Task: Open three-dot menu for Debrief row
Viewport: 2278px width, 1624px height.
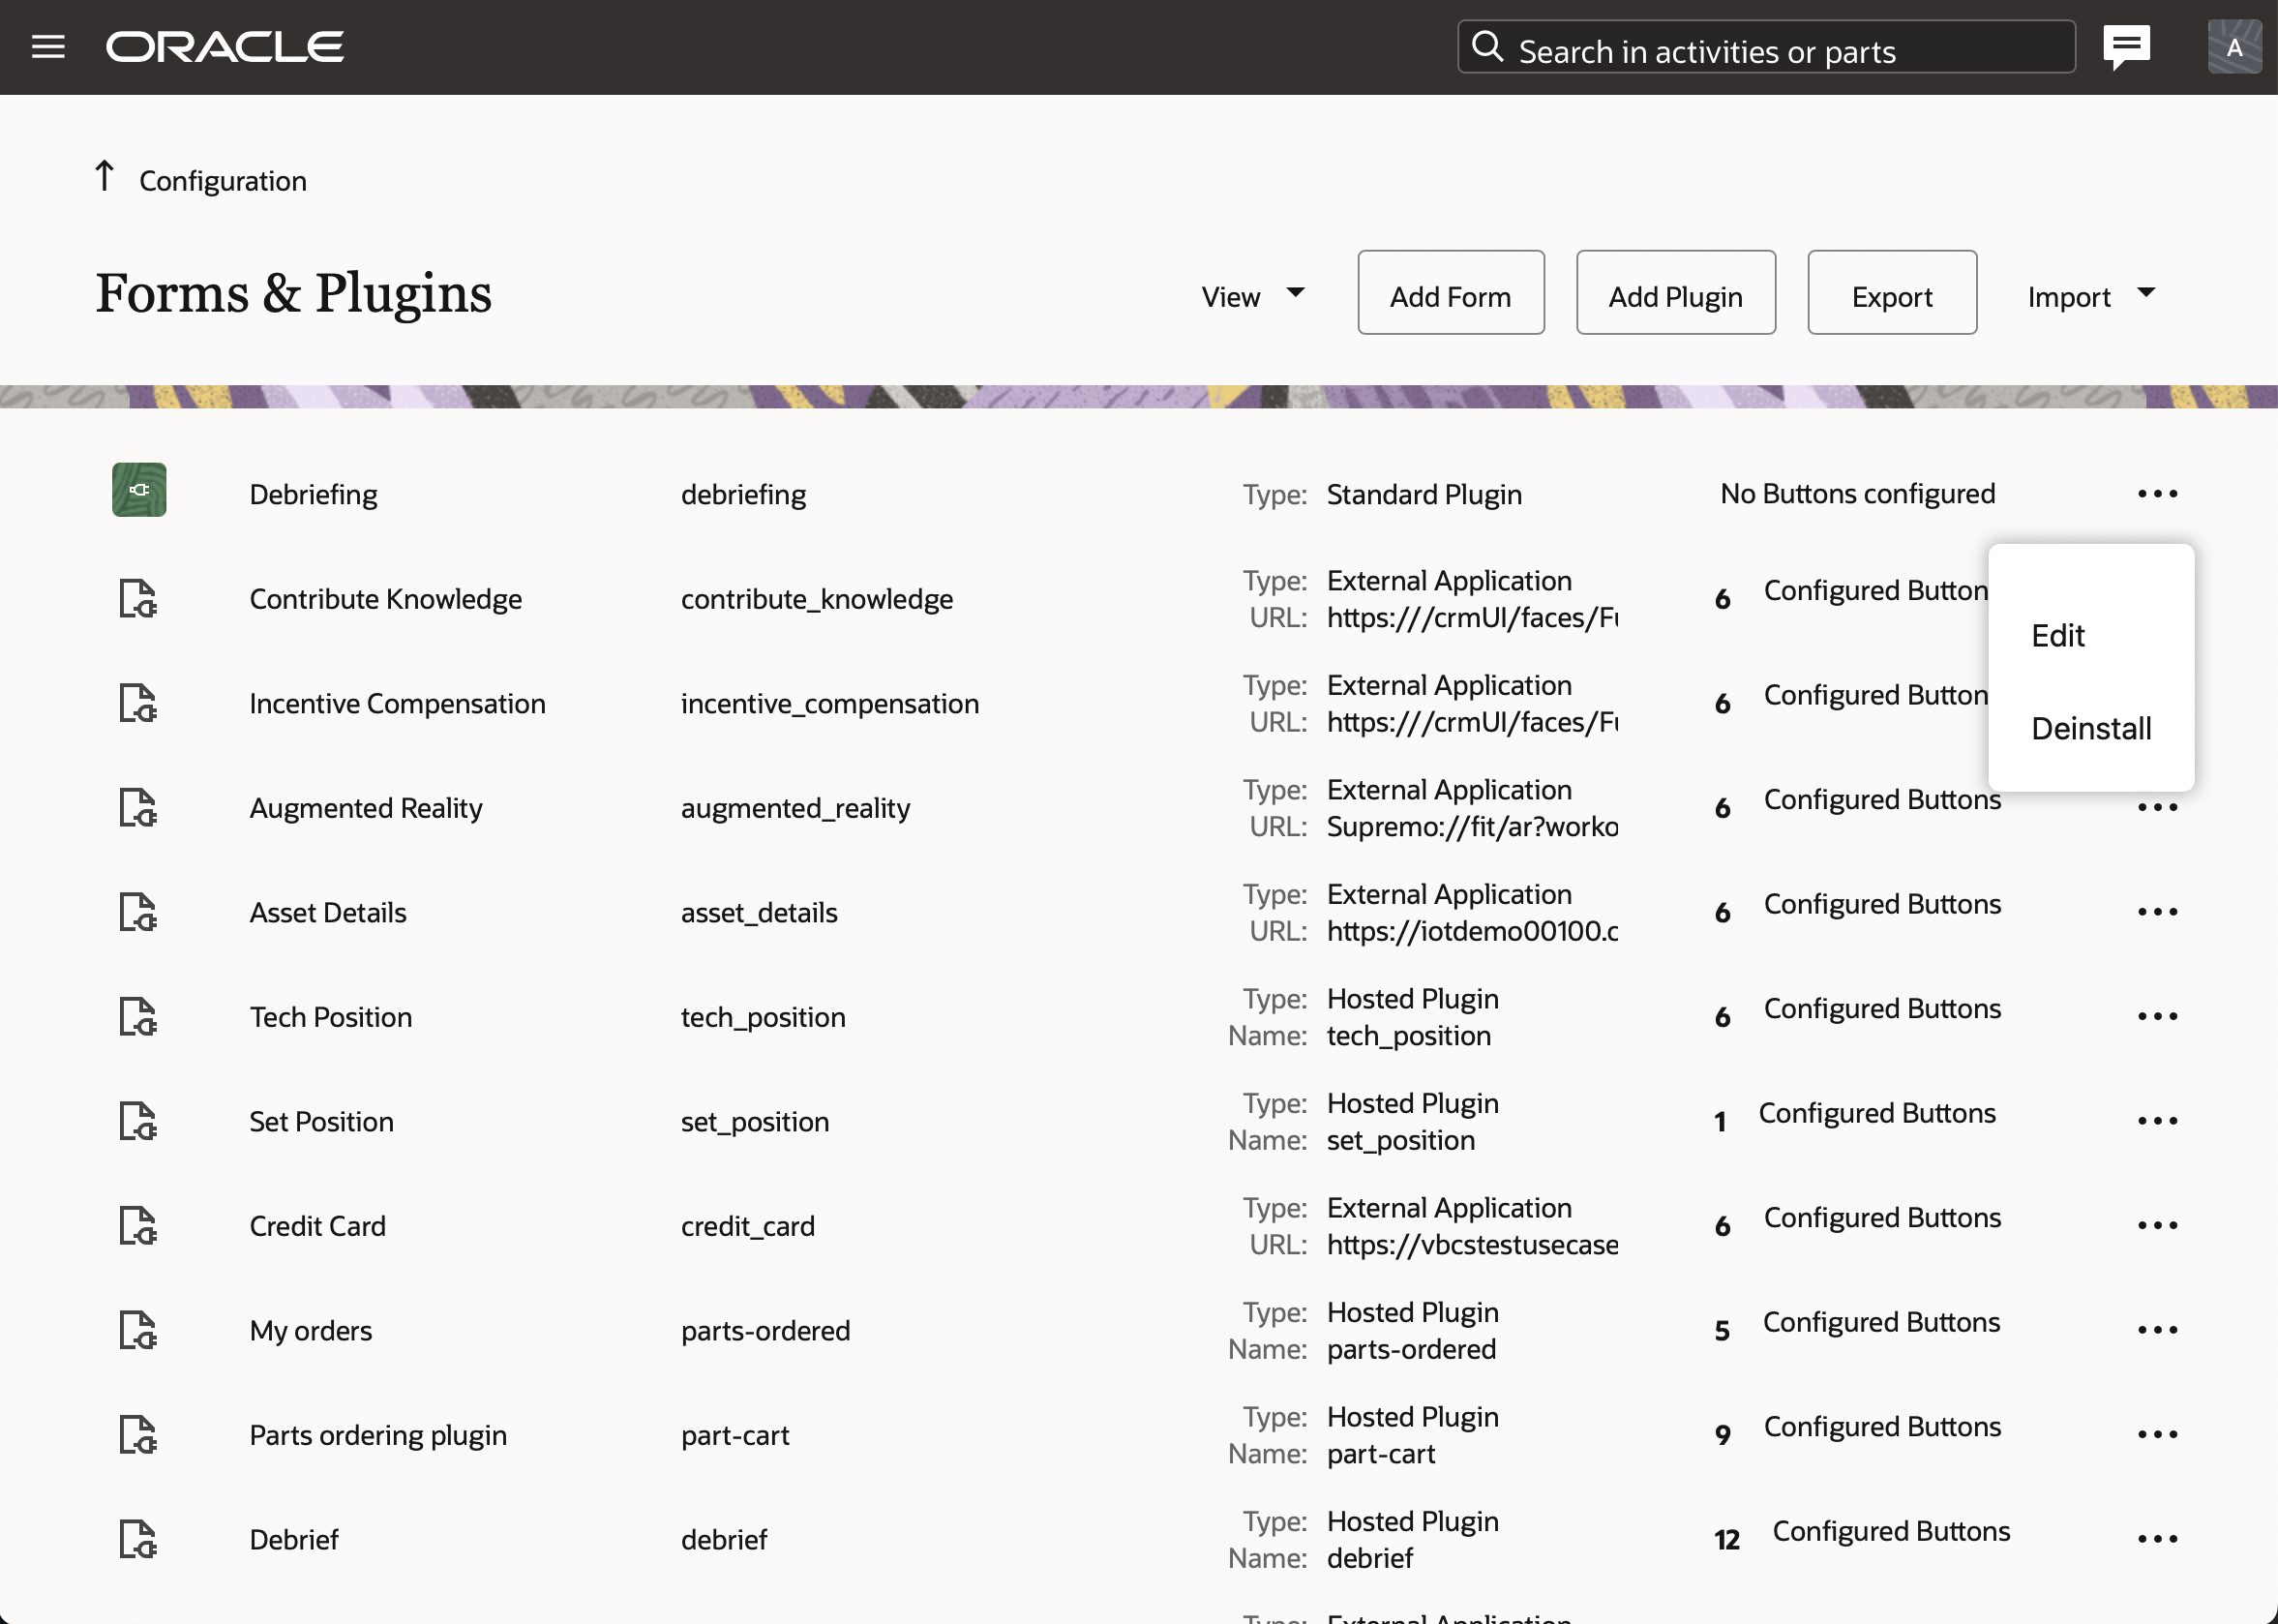Action: (2157, 1538)
